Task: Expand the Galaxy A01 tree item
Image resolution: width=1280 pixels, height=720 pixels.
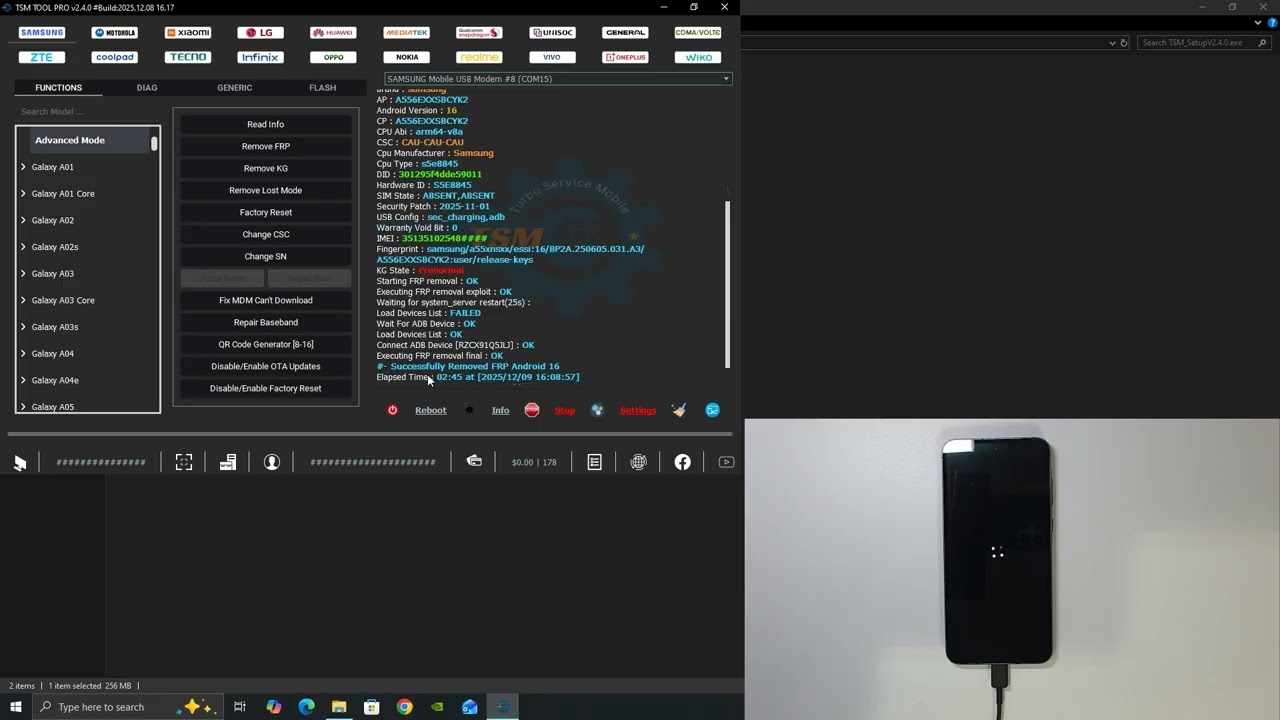Action: [x=23, y=167]
